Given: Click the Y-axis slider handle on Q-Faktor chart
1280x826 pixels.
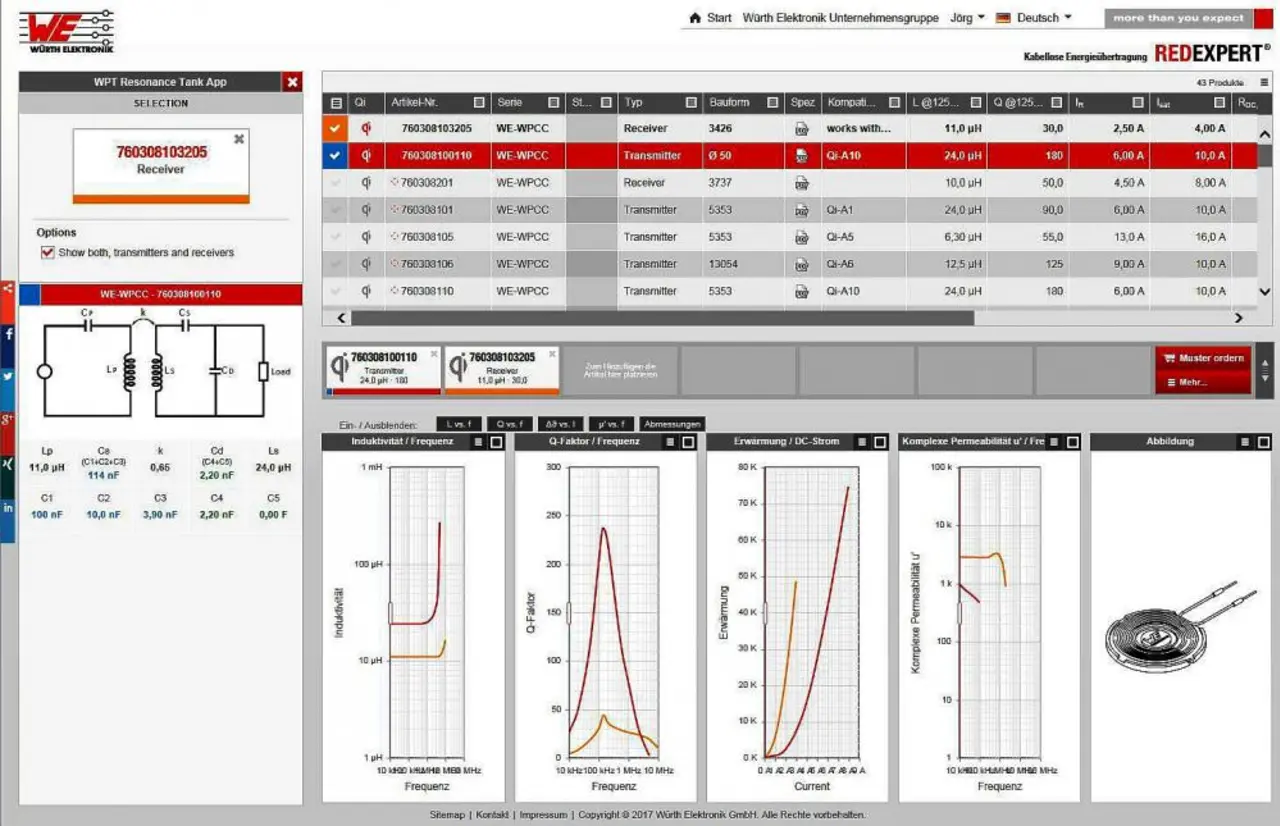Looking at the screenshot, I should coord(569,613).
